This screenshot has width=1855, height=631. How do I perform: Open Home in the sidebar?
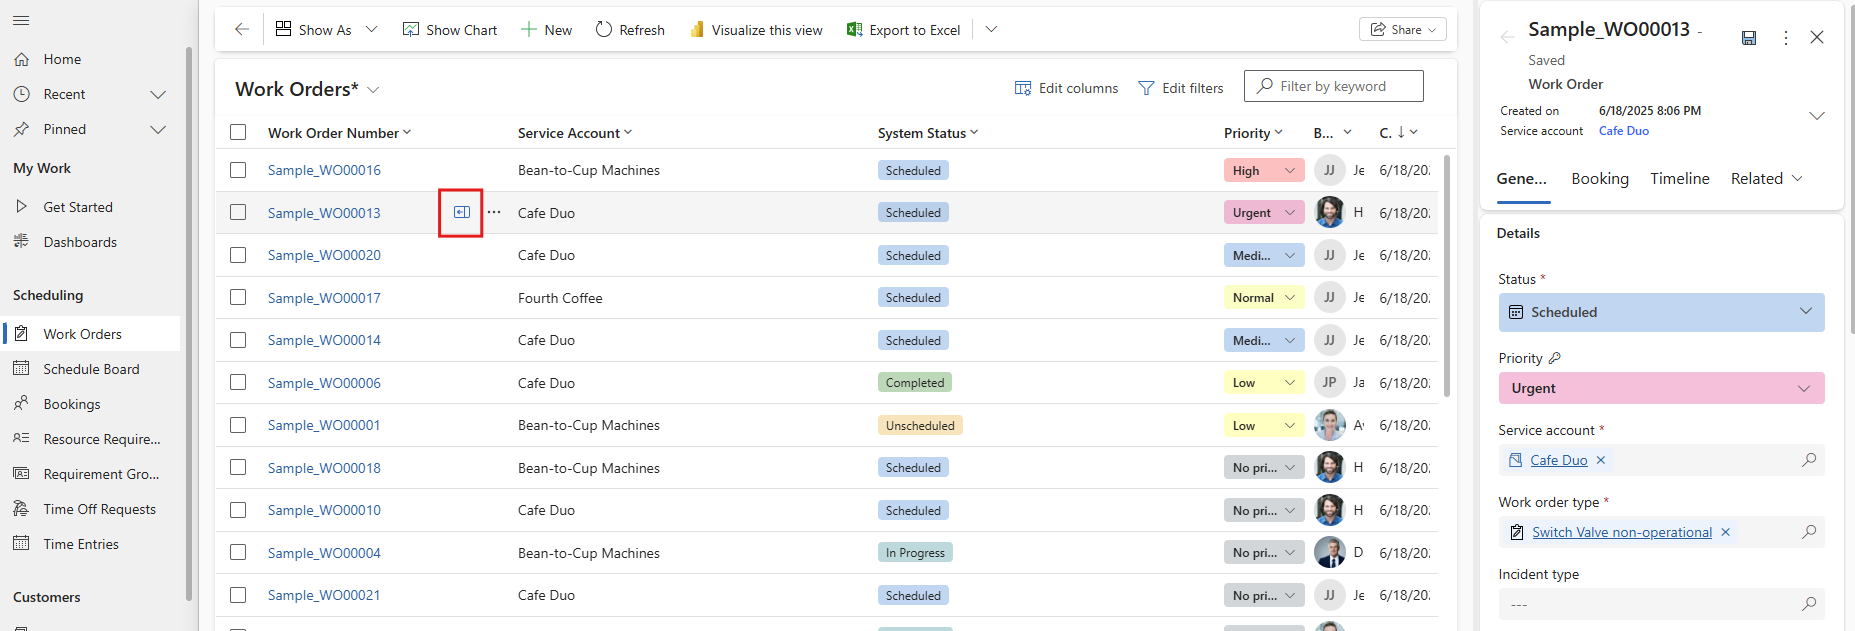[x=62, y=59]
